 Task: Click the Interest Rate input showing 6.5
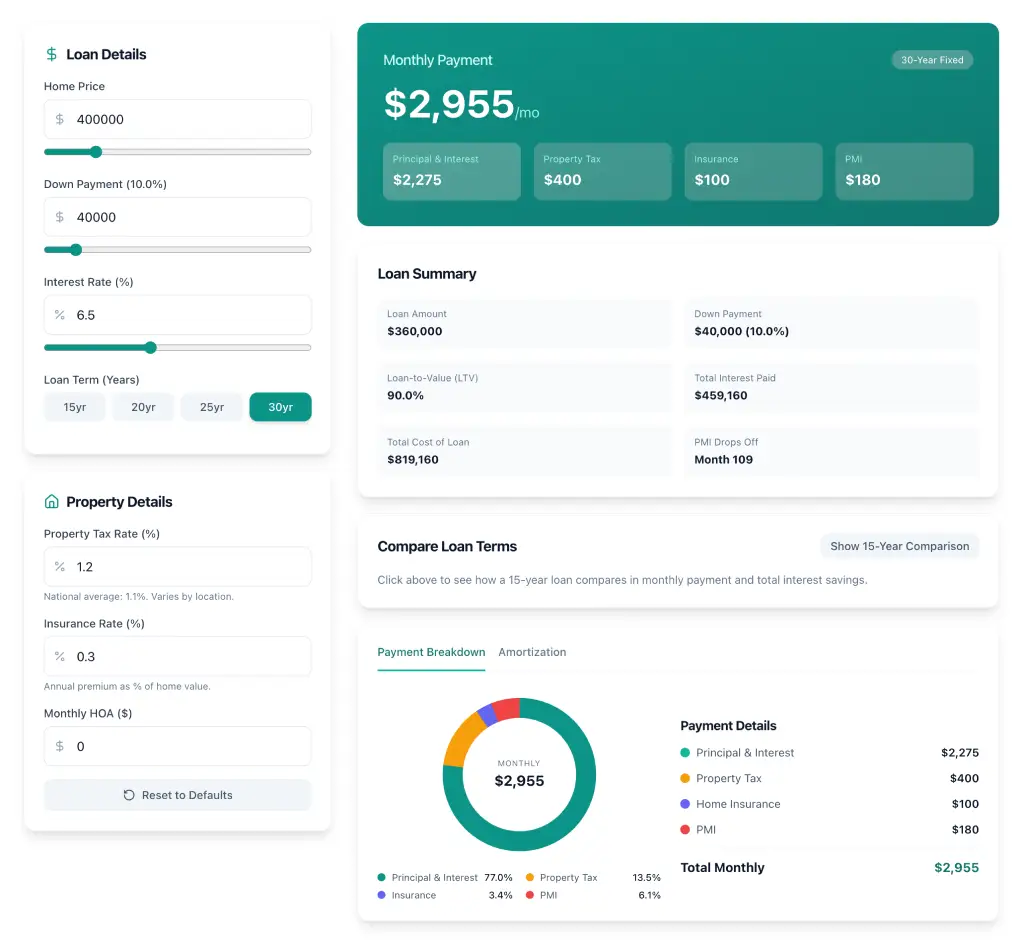click(x=178, y=315)
